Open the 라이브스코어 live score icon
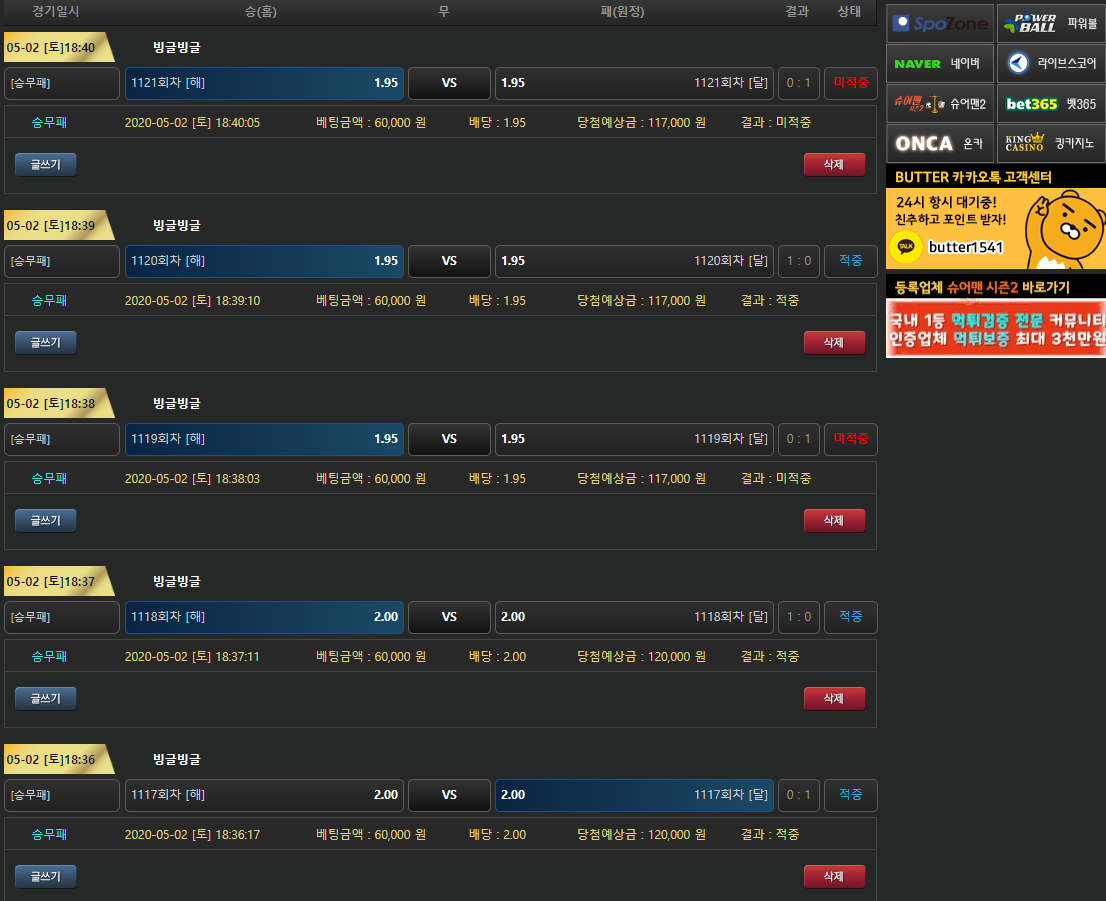1106x901 pixels. (1051, 63)
